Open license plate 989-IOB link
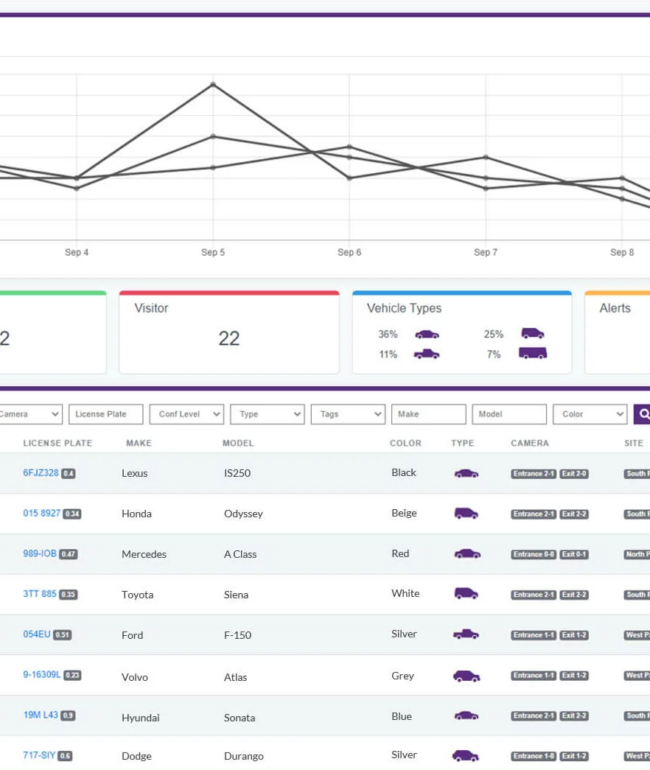Image resolution: width=650 pixels, height=770 pixels. point(40,553)
